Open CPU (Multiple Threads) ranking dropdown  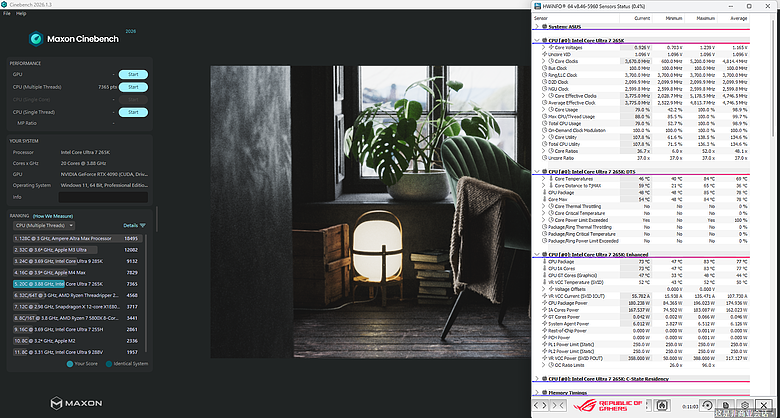(x=44, y=225)
